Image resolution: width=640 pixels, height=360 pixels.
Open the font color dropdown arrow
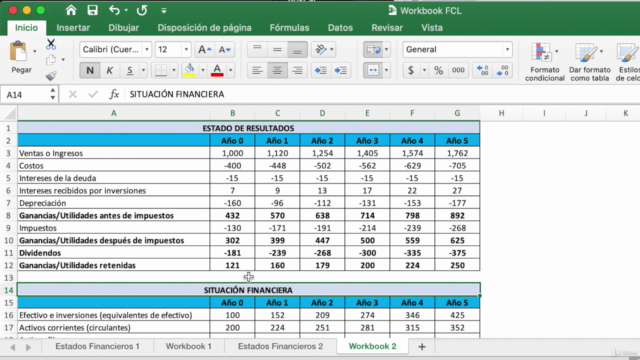point(231,70)
